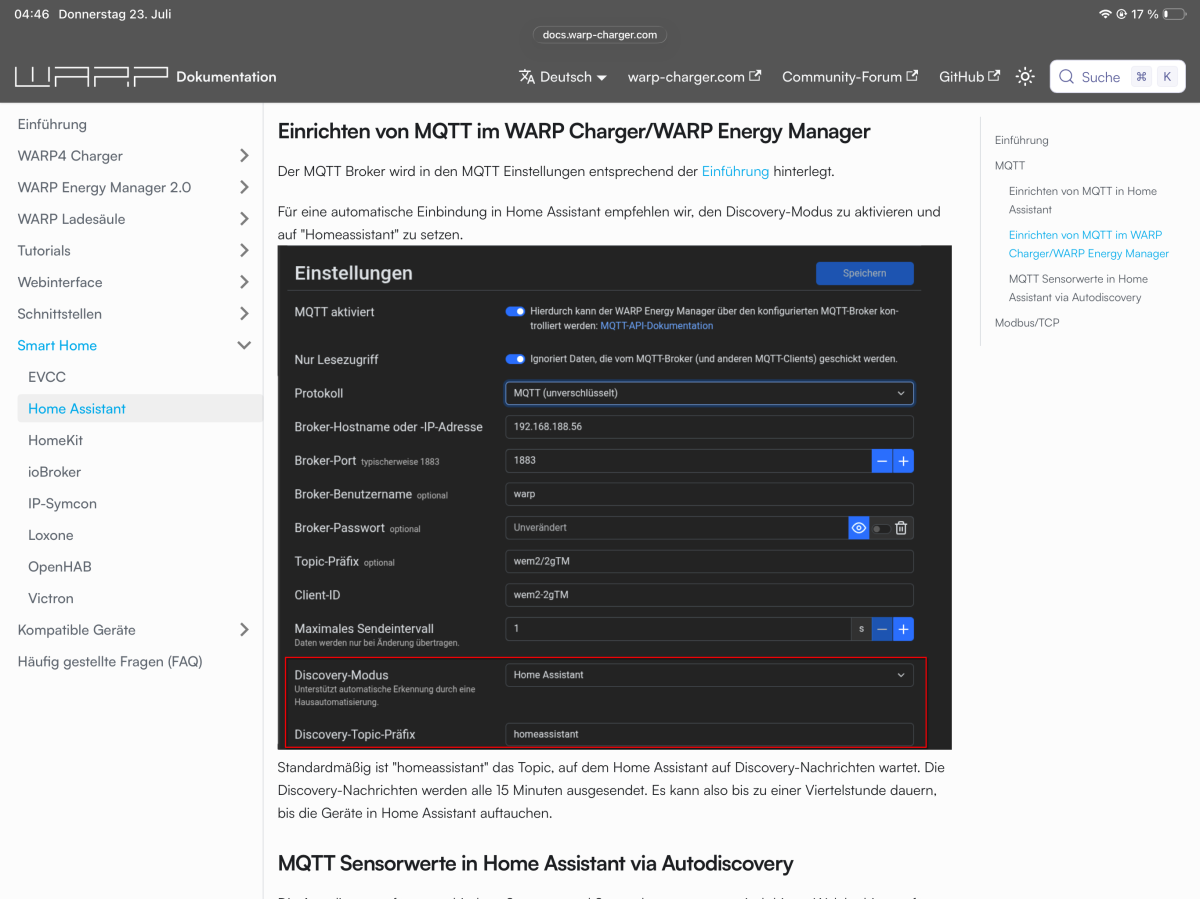Collapse the Smart Home sidebar section
Screen dimensions: 1200x899
(243, 345)
